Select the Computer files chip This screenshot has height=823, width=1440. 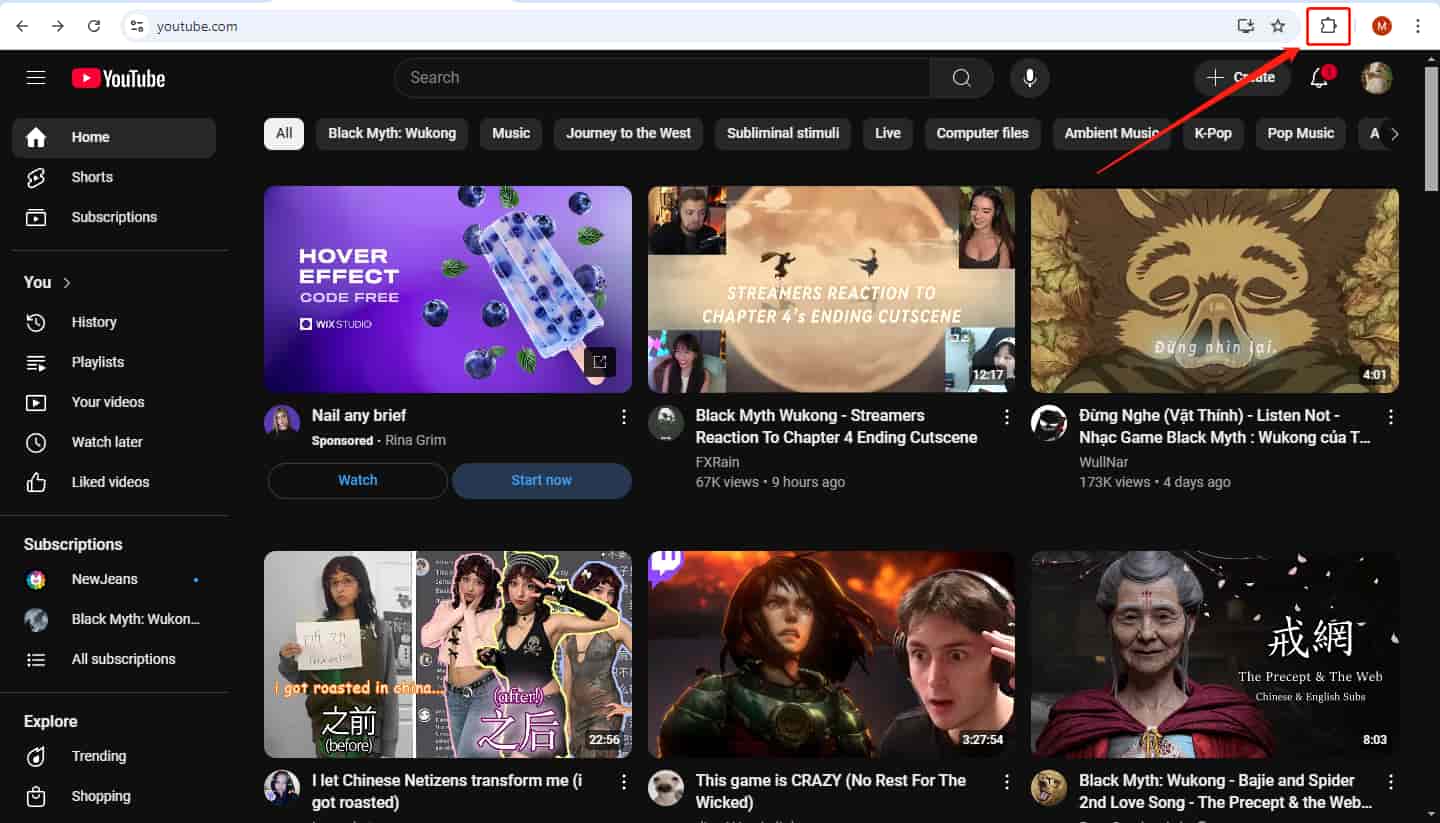click(982, 134)
